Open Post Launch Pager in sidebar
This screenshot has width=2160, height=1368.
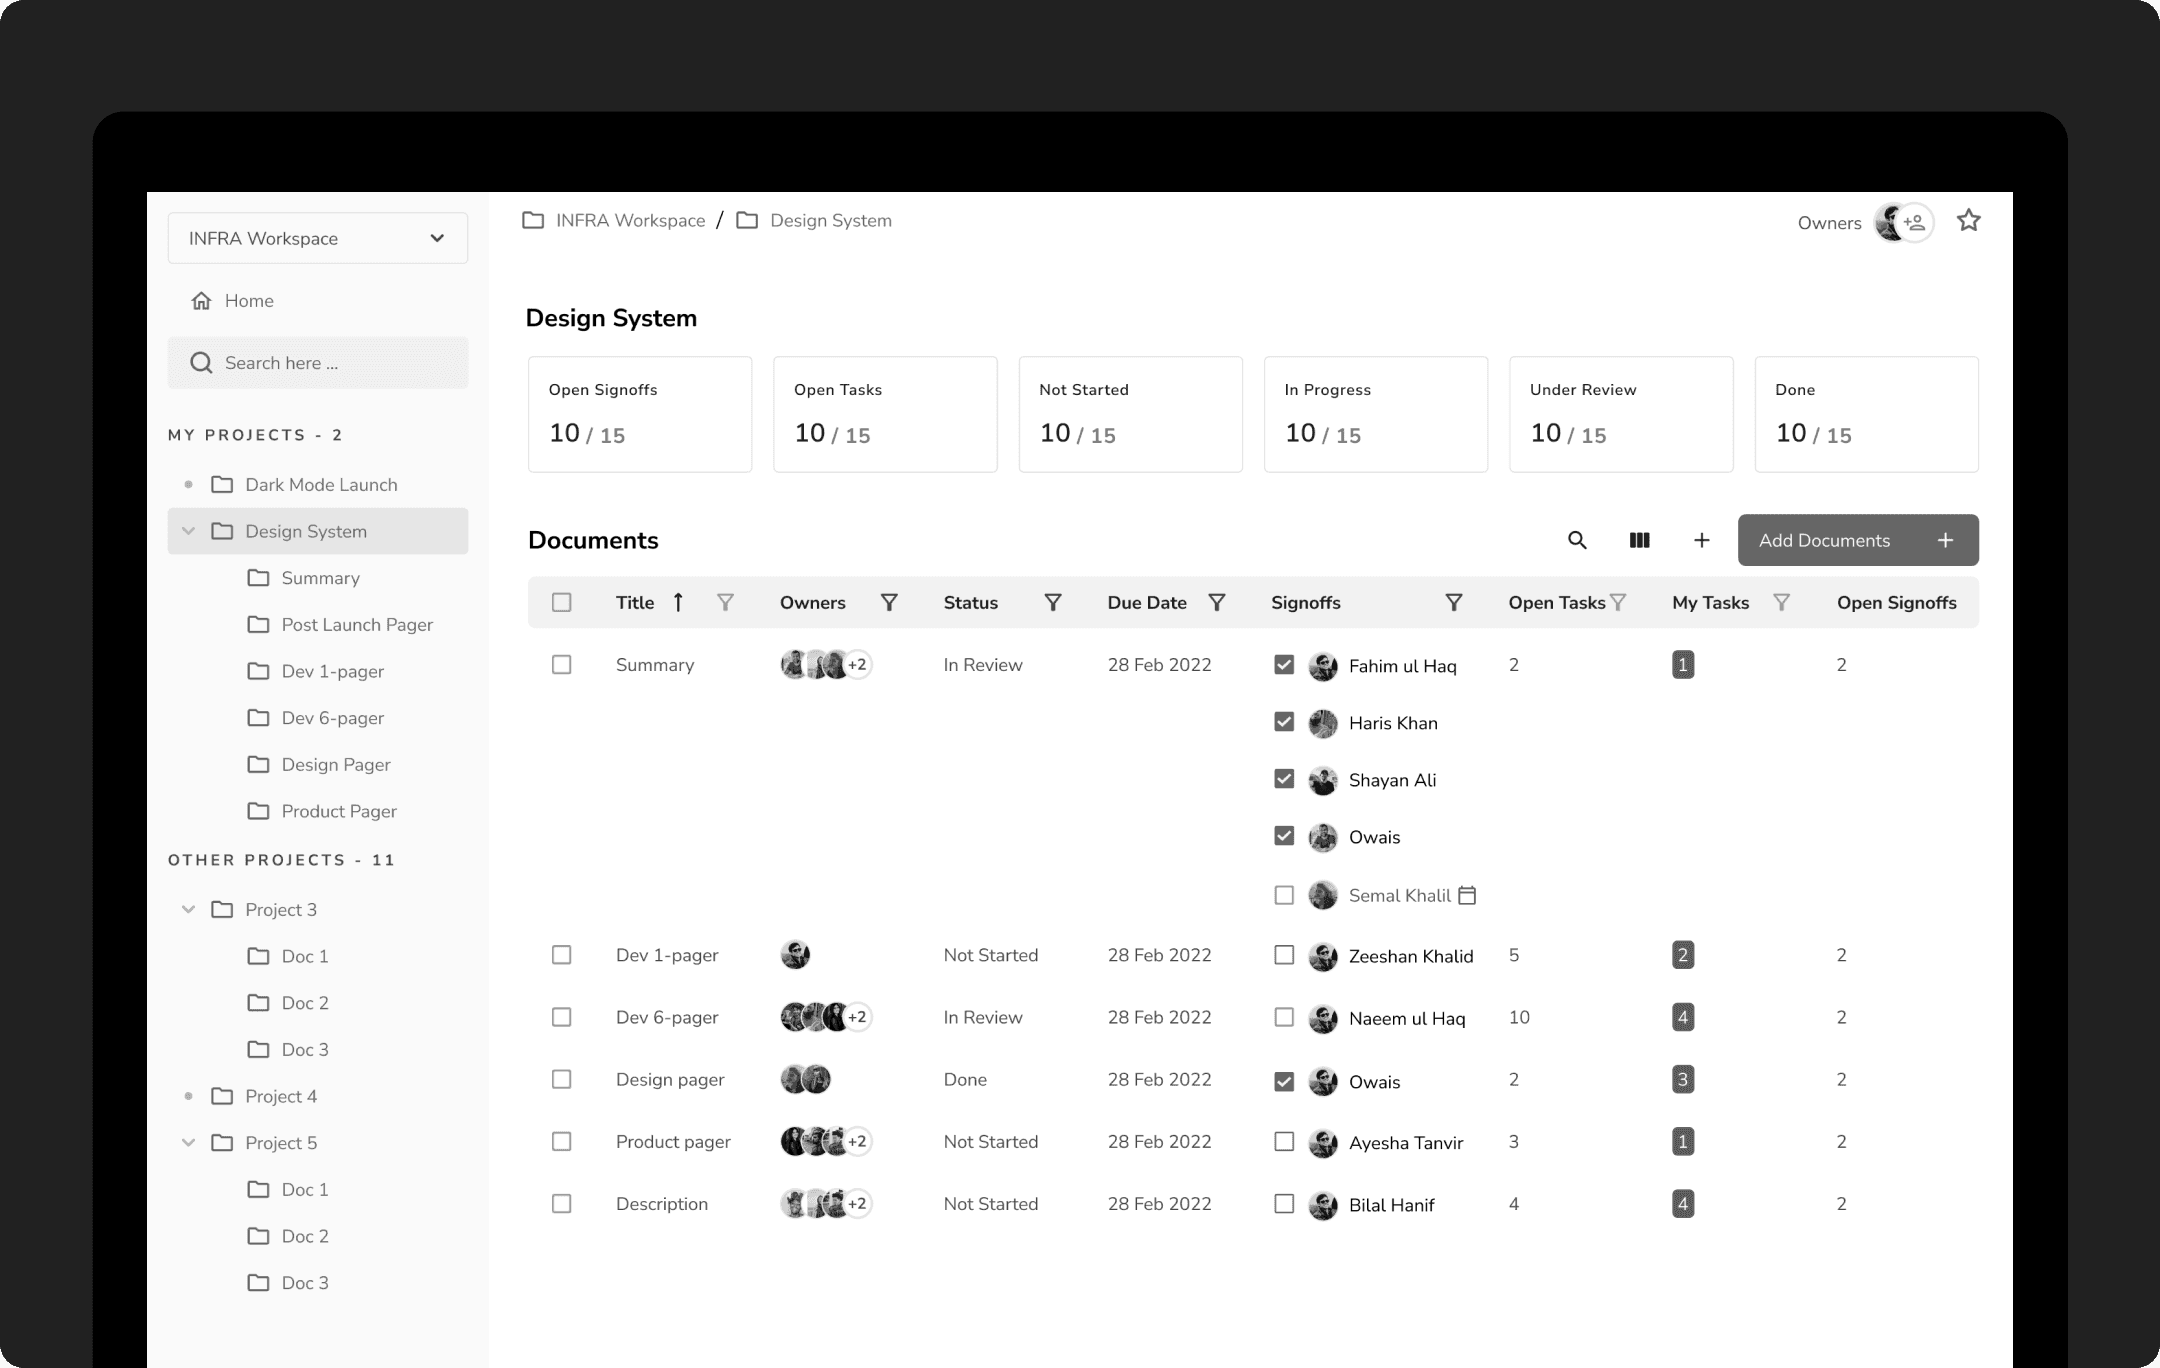coord(356,625)
